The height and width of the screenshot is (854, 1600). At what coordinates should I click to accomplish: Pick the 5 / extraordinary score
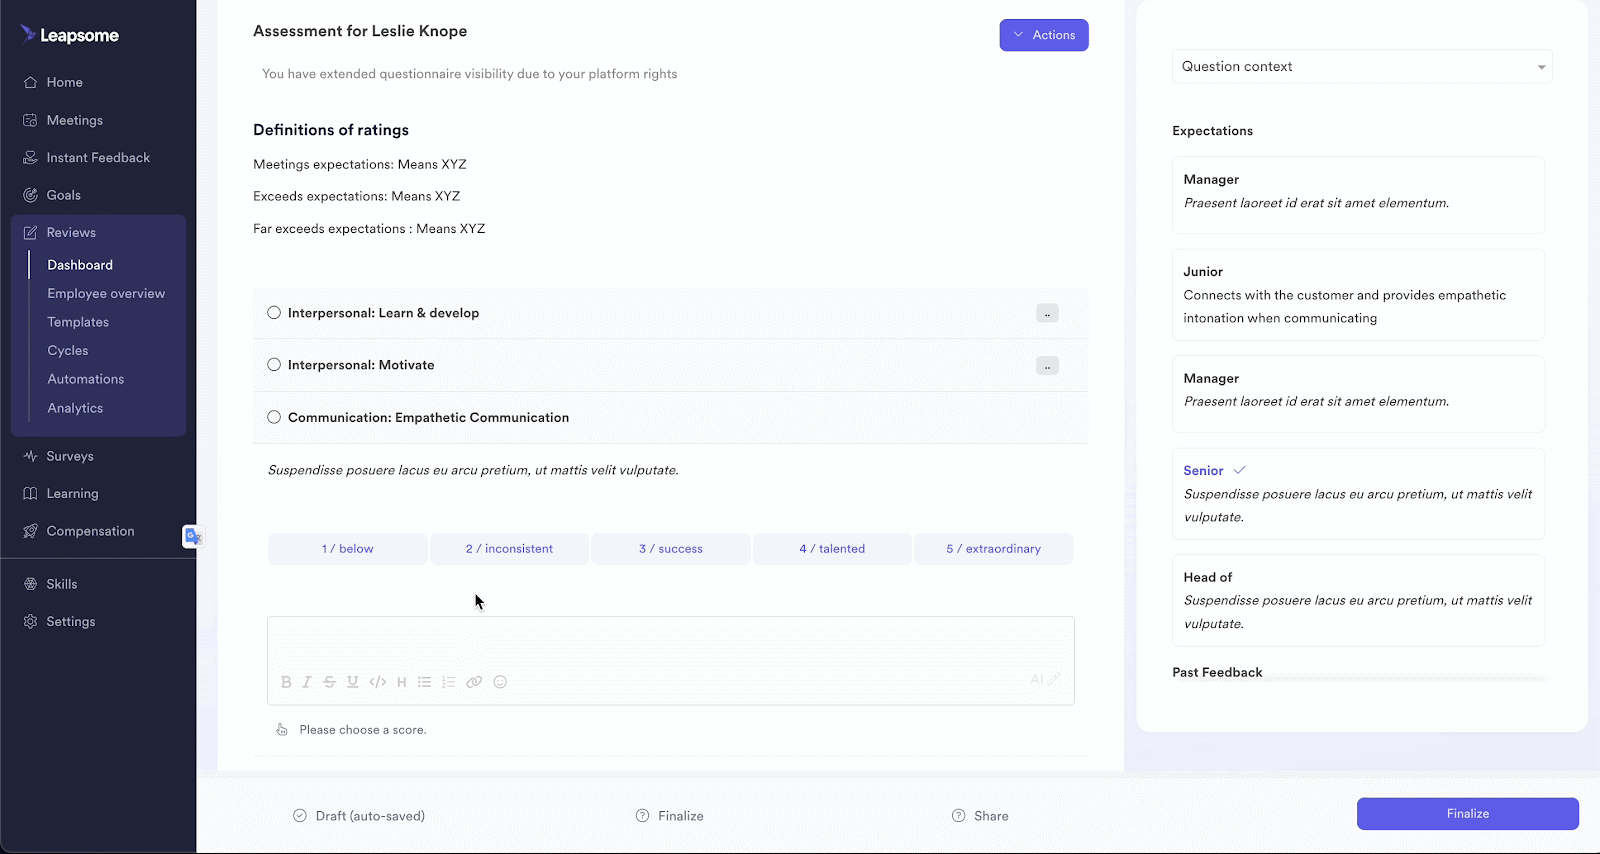tap(993, 549)
